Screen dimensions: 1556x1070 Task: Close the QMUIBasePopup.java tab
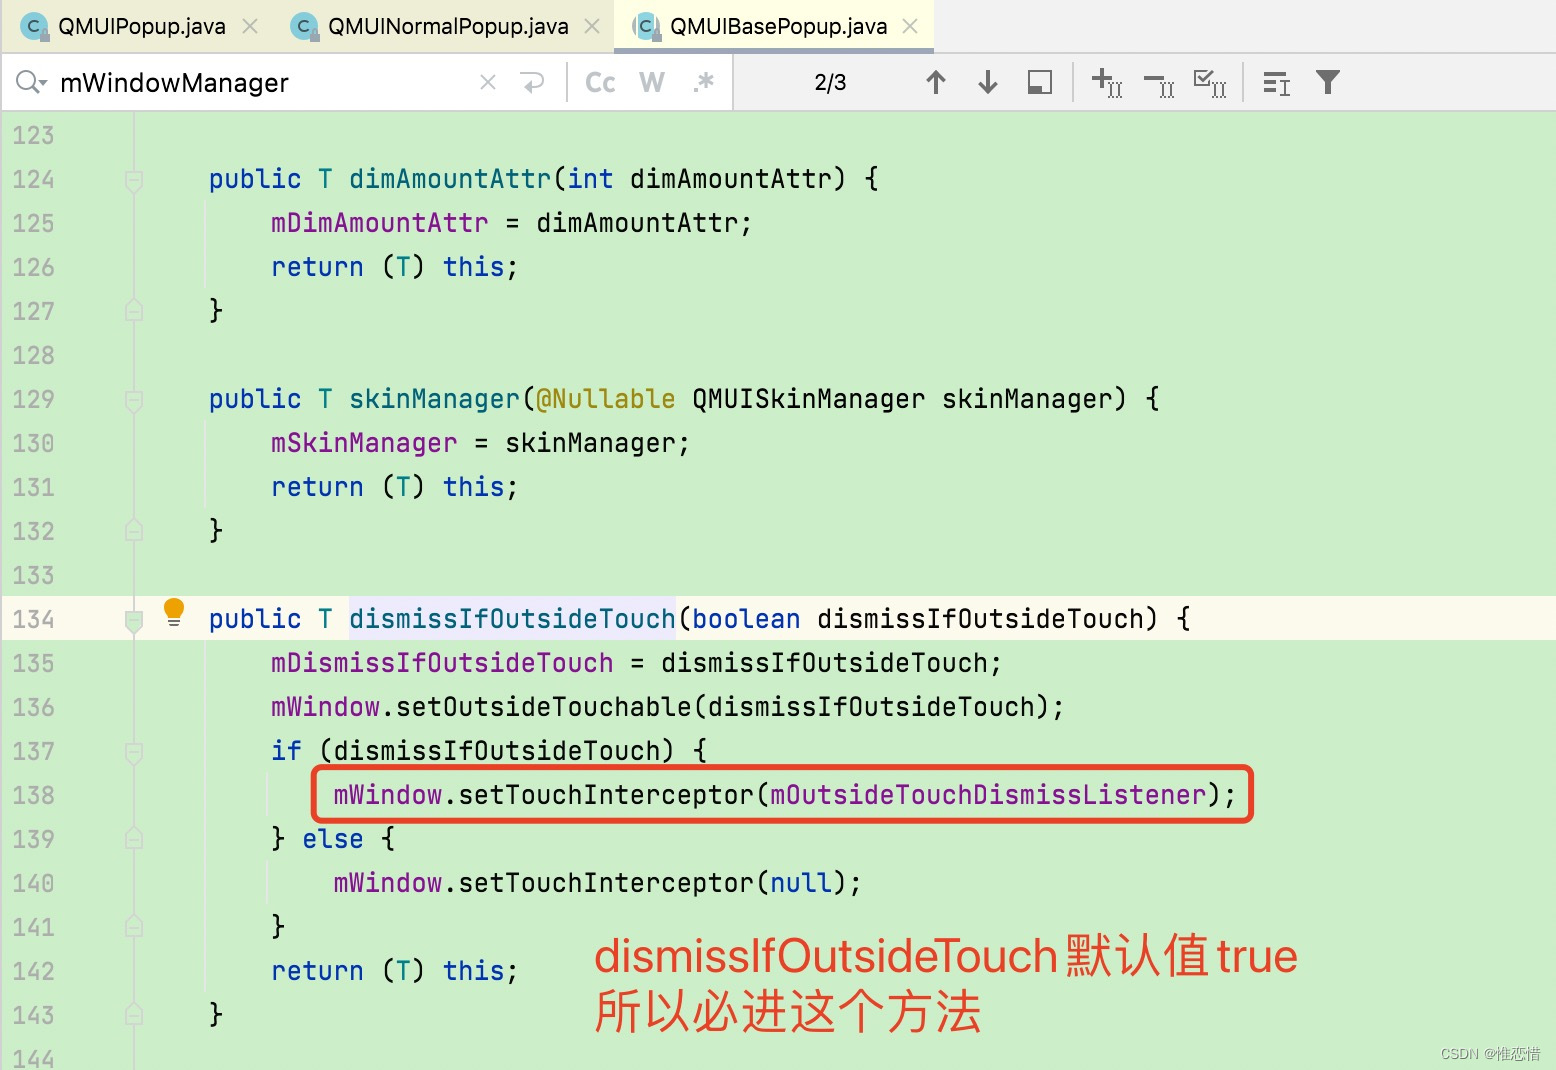click(x=910, y=26)
